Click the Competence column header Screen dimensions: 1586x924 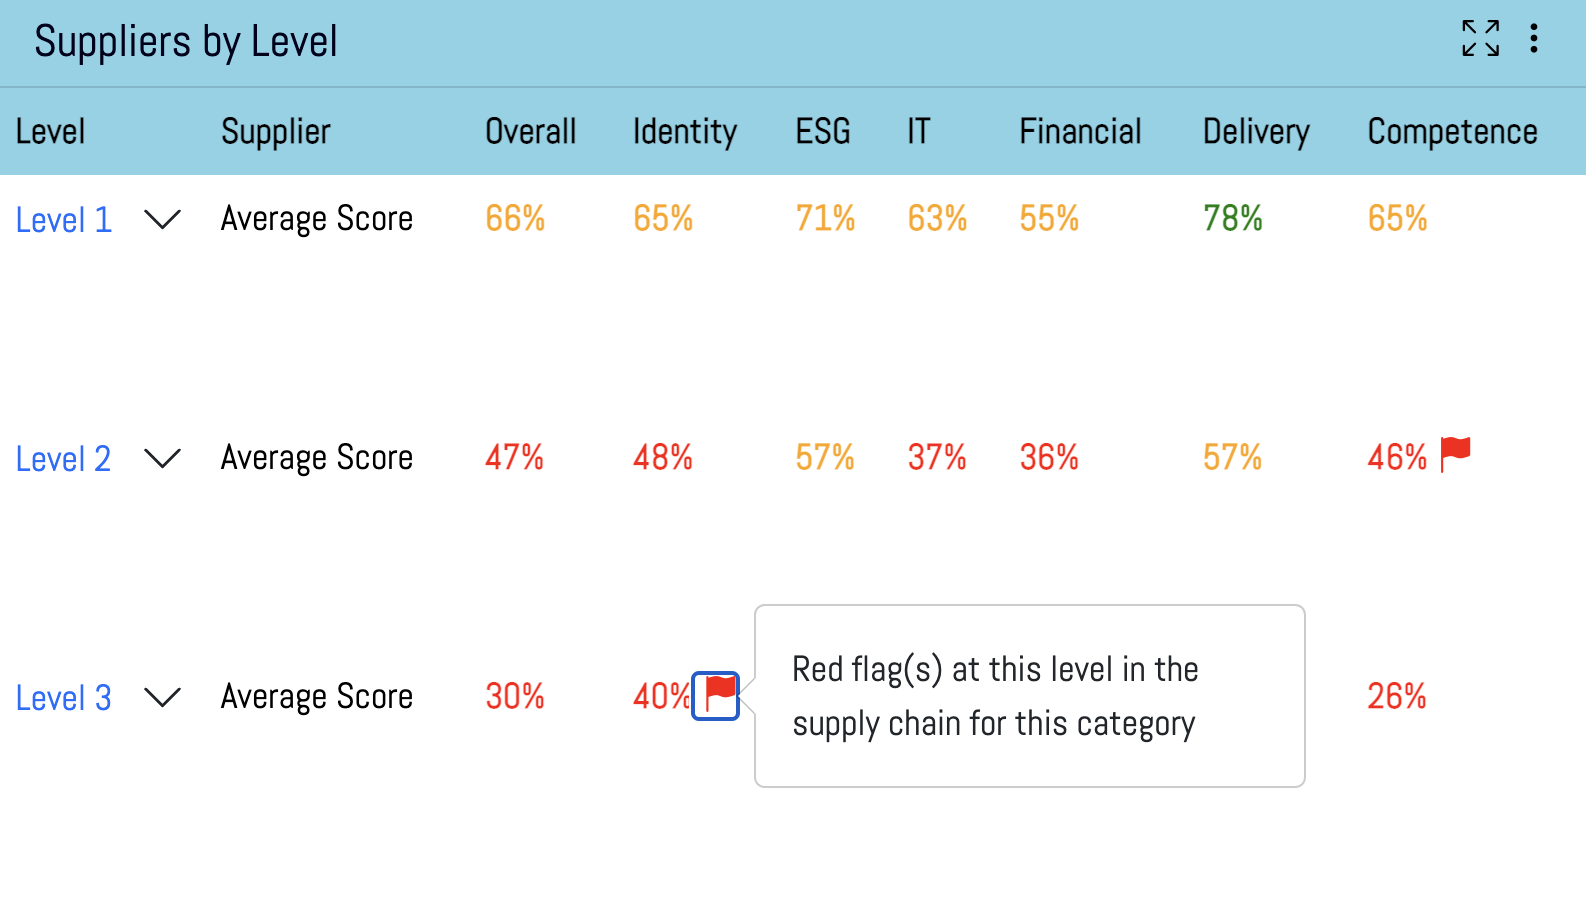(1452, 132)
